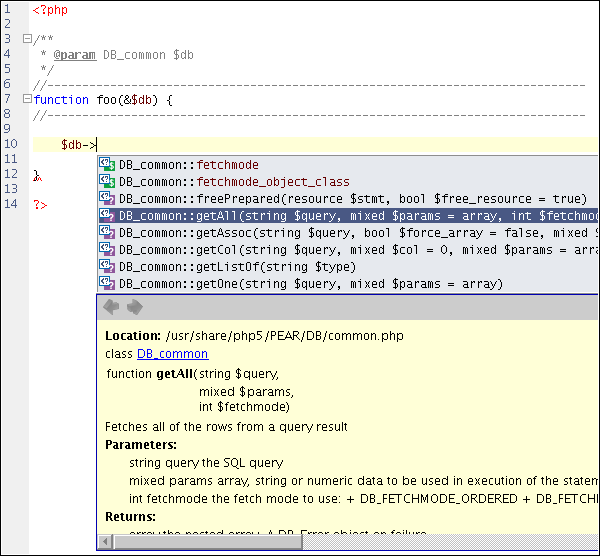
Task: Select the getListOf(string $type) suggestion
Action: [347, 266]
